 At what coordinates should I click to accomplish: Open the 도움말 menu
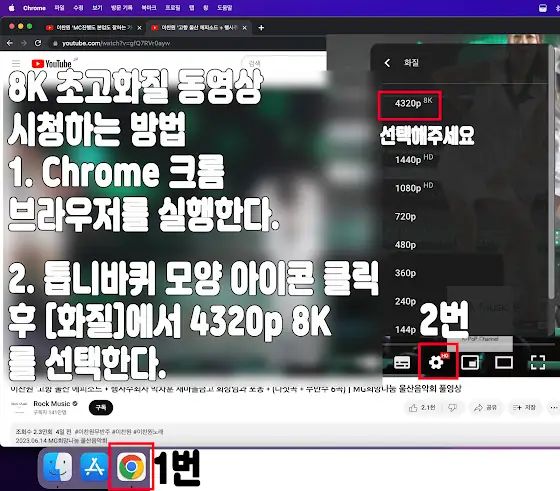(225, 7)
